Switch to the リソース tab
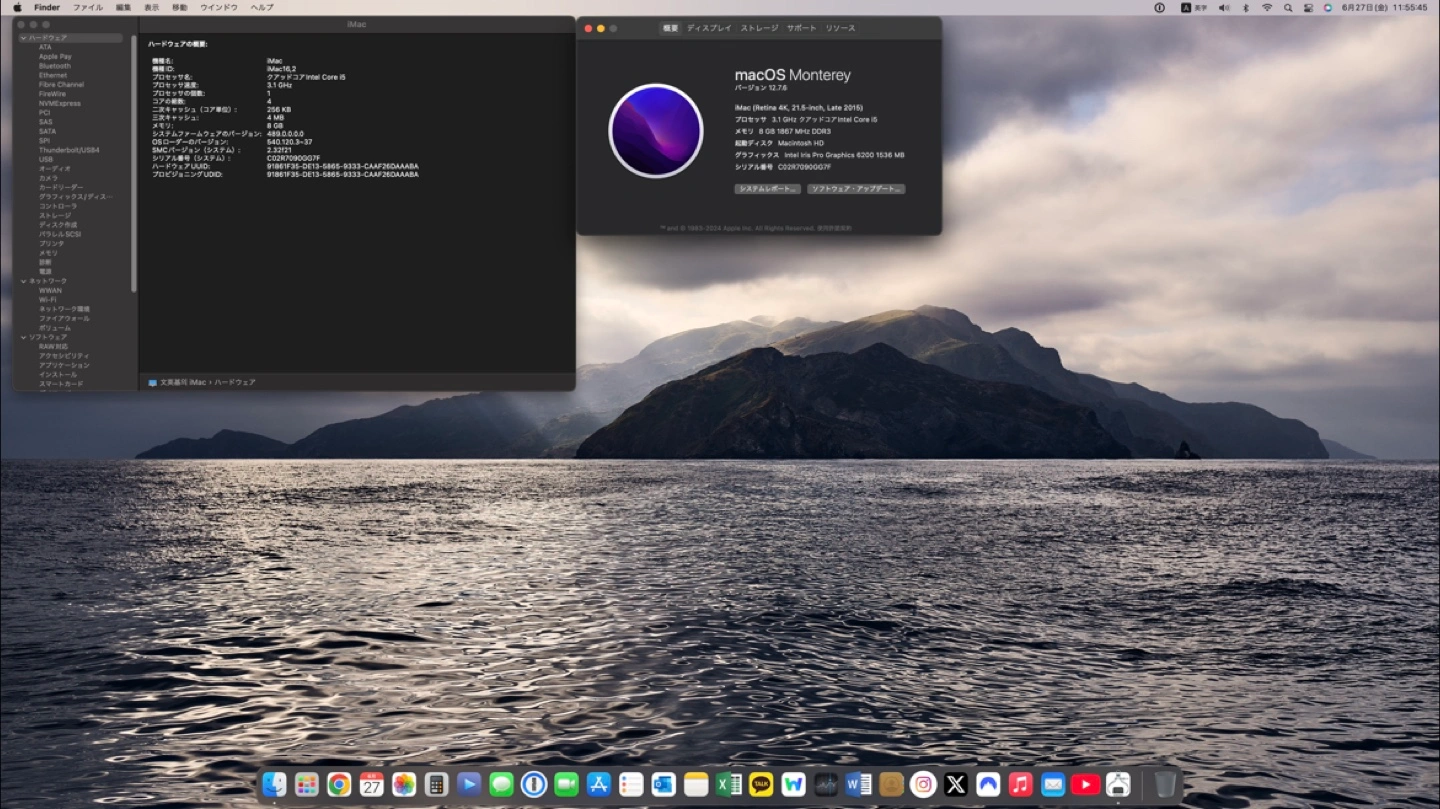 (x=840, y=28)
